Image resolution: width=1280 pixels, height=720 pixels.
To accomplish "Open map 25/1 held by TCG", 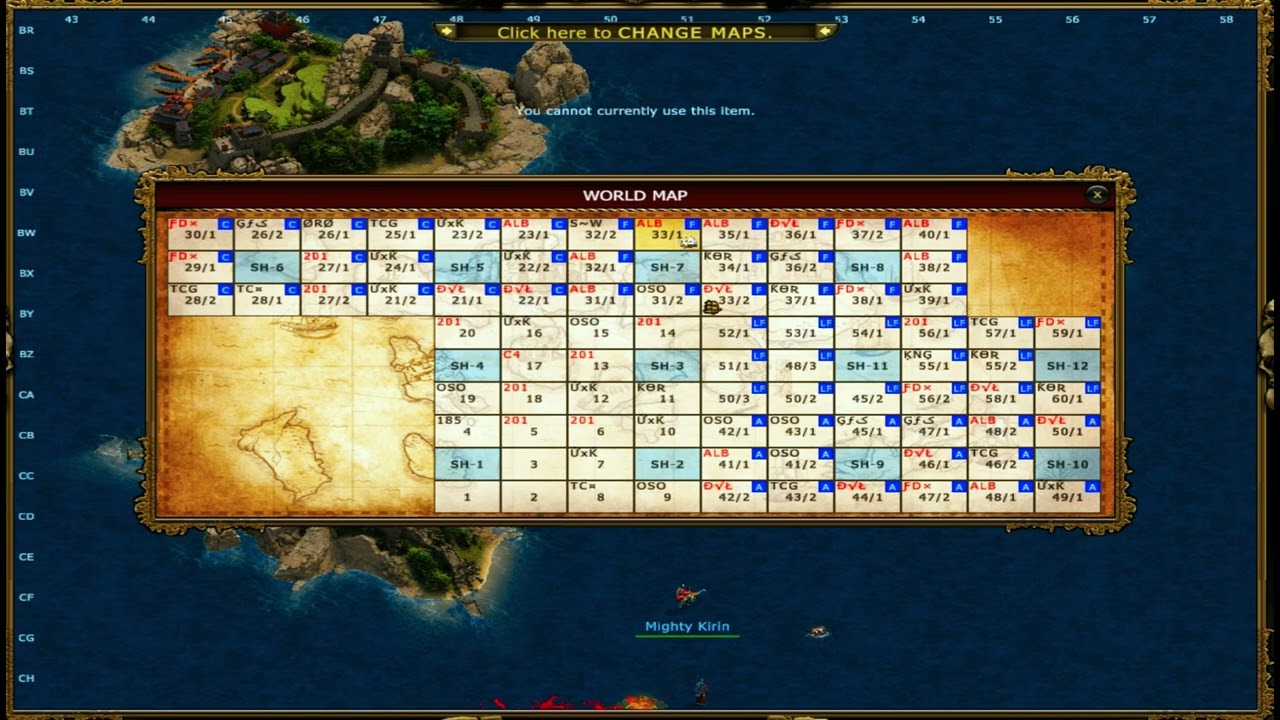I will click(x=400, y=234).
